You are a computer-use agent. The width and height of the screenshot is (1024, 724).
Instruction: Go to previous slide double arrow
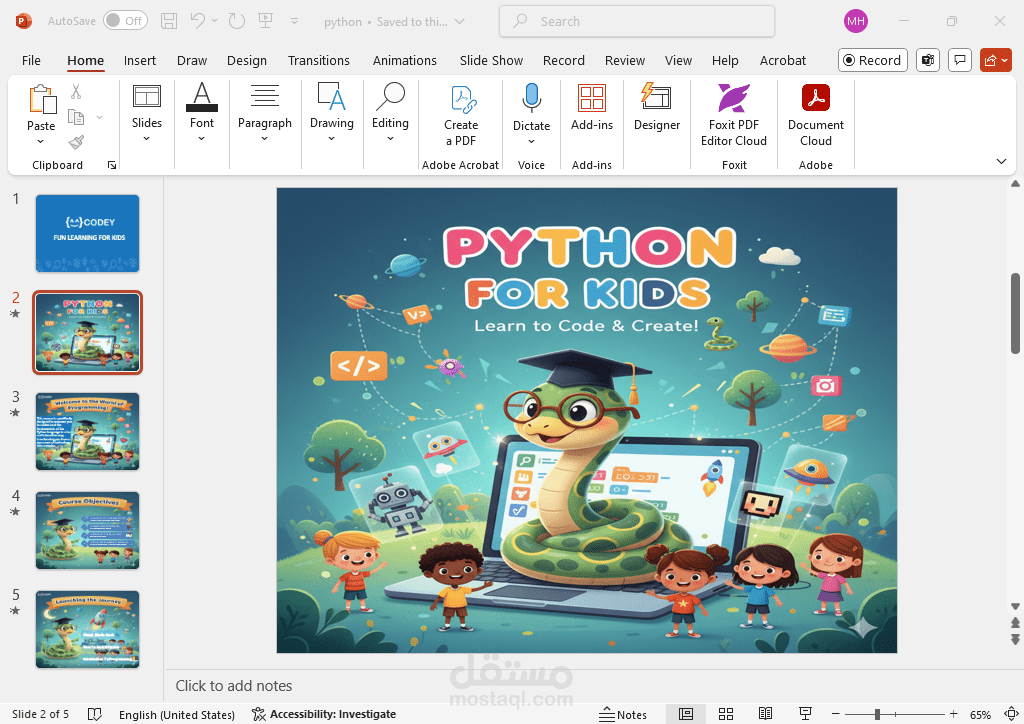pyautogui.click(x=1015, y=622)
